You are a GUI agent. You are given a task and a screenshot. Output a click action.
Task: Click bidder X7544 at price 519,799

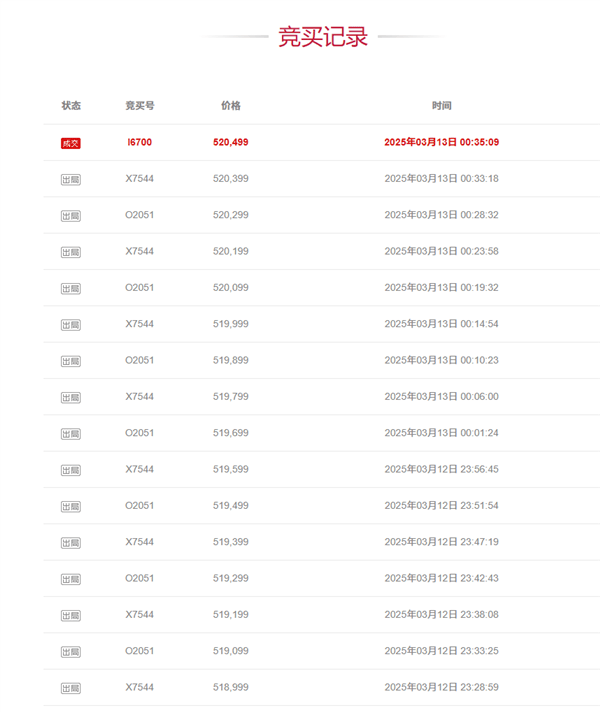pyautogui.click(x=139, y=396)
